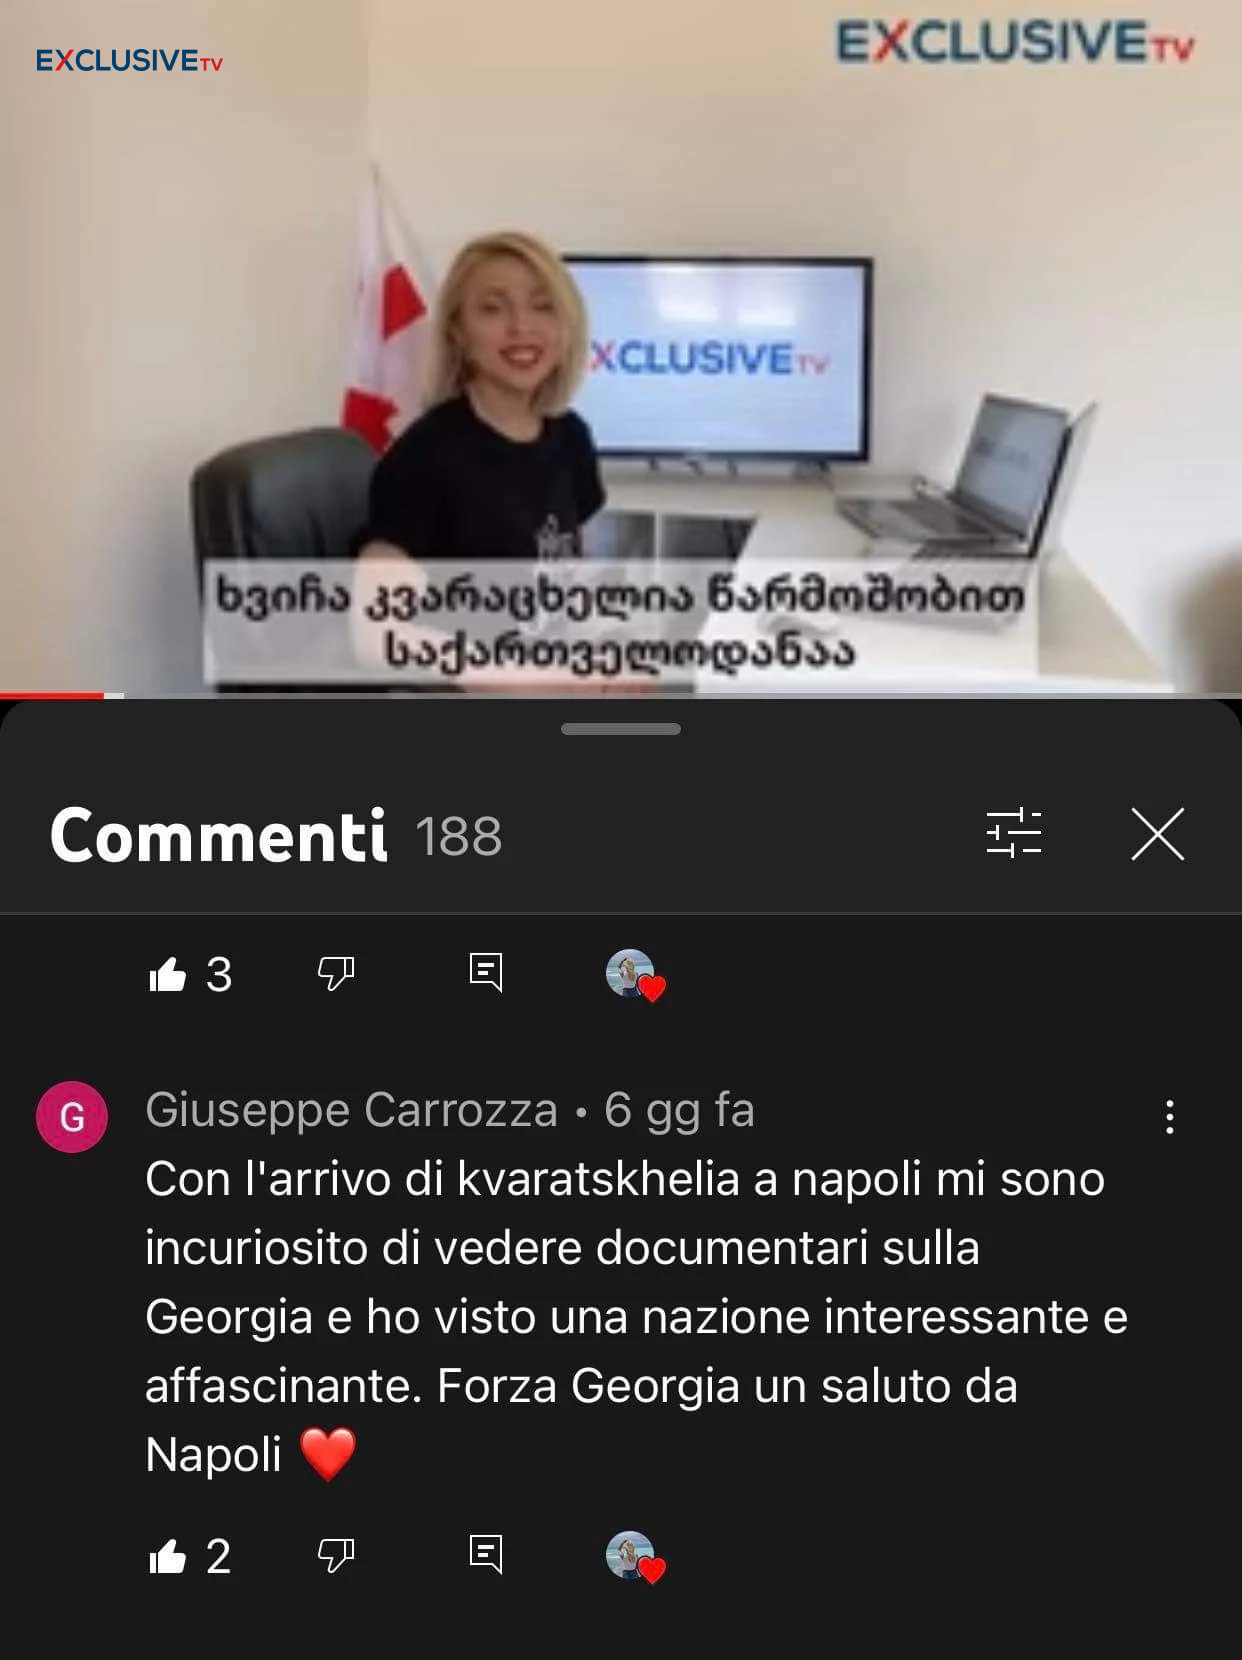Screen dimensions: 1242x1660
Task: Reply to Giuseppe Carrozza's comment
Action: [486, 1555]
